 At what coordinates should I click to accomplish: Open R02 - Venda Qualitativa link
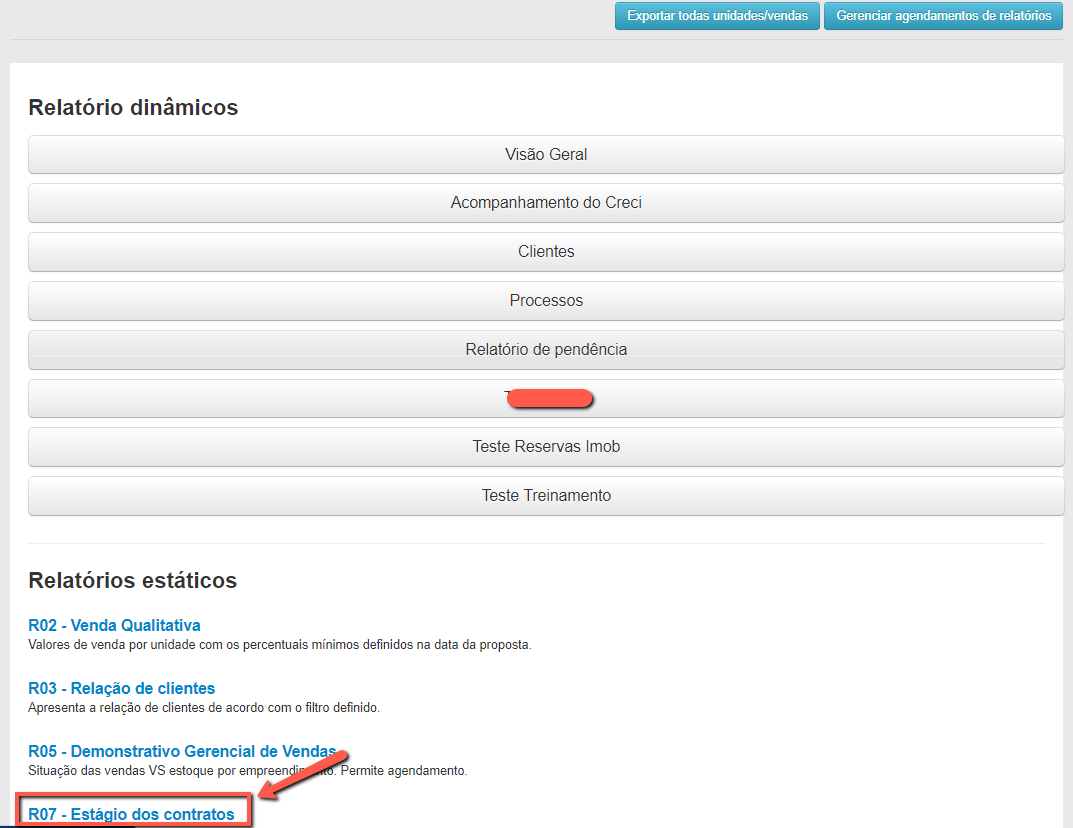click(x=114, y=626)
